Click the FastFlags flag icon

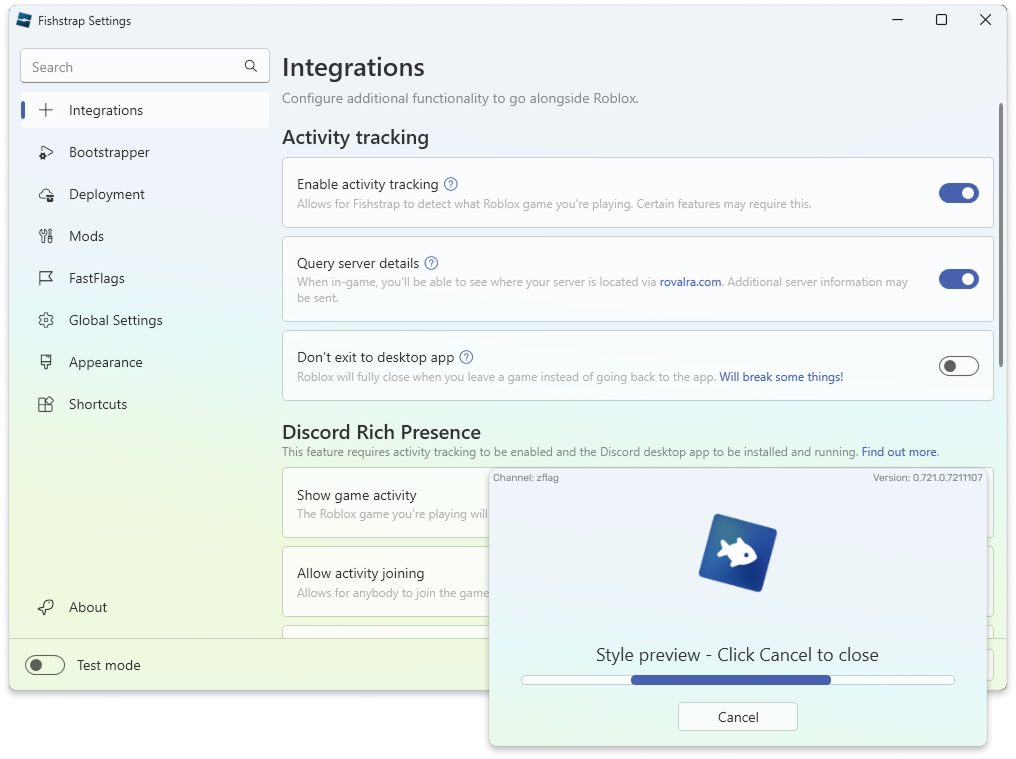pos(46,278)
